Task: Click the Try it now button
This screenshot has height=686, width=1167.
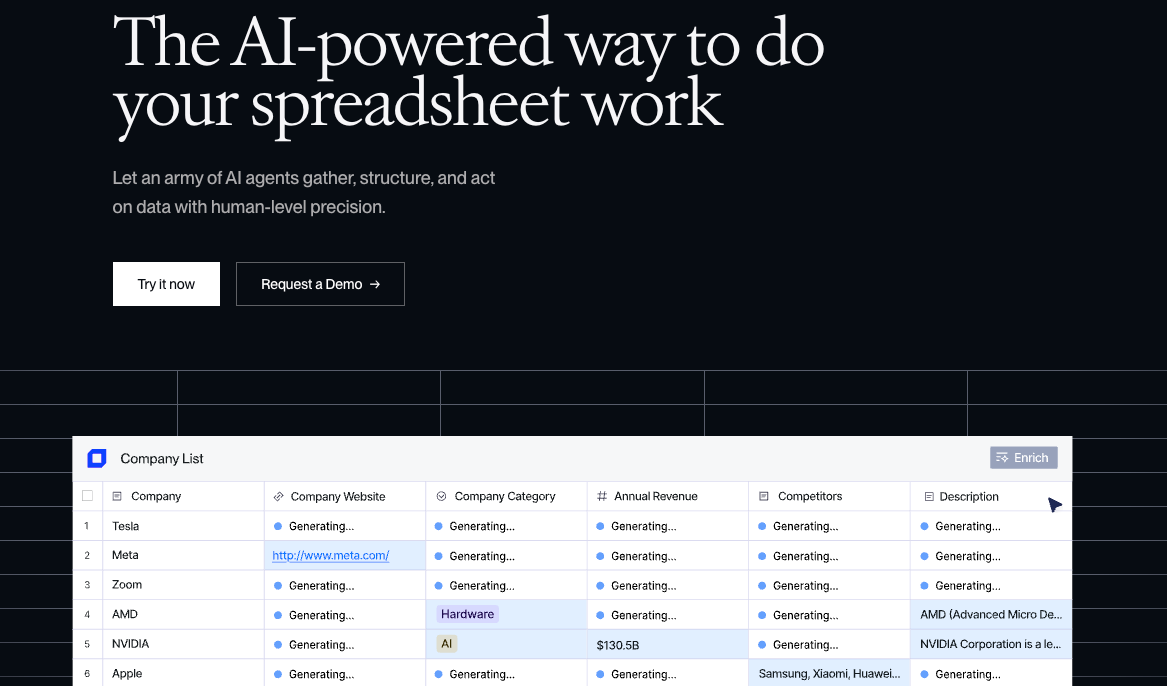Action: pyautogui.click(x=166, y=283)
